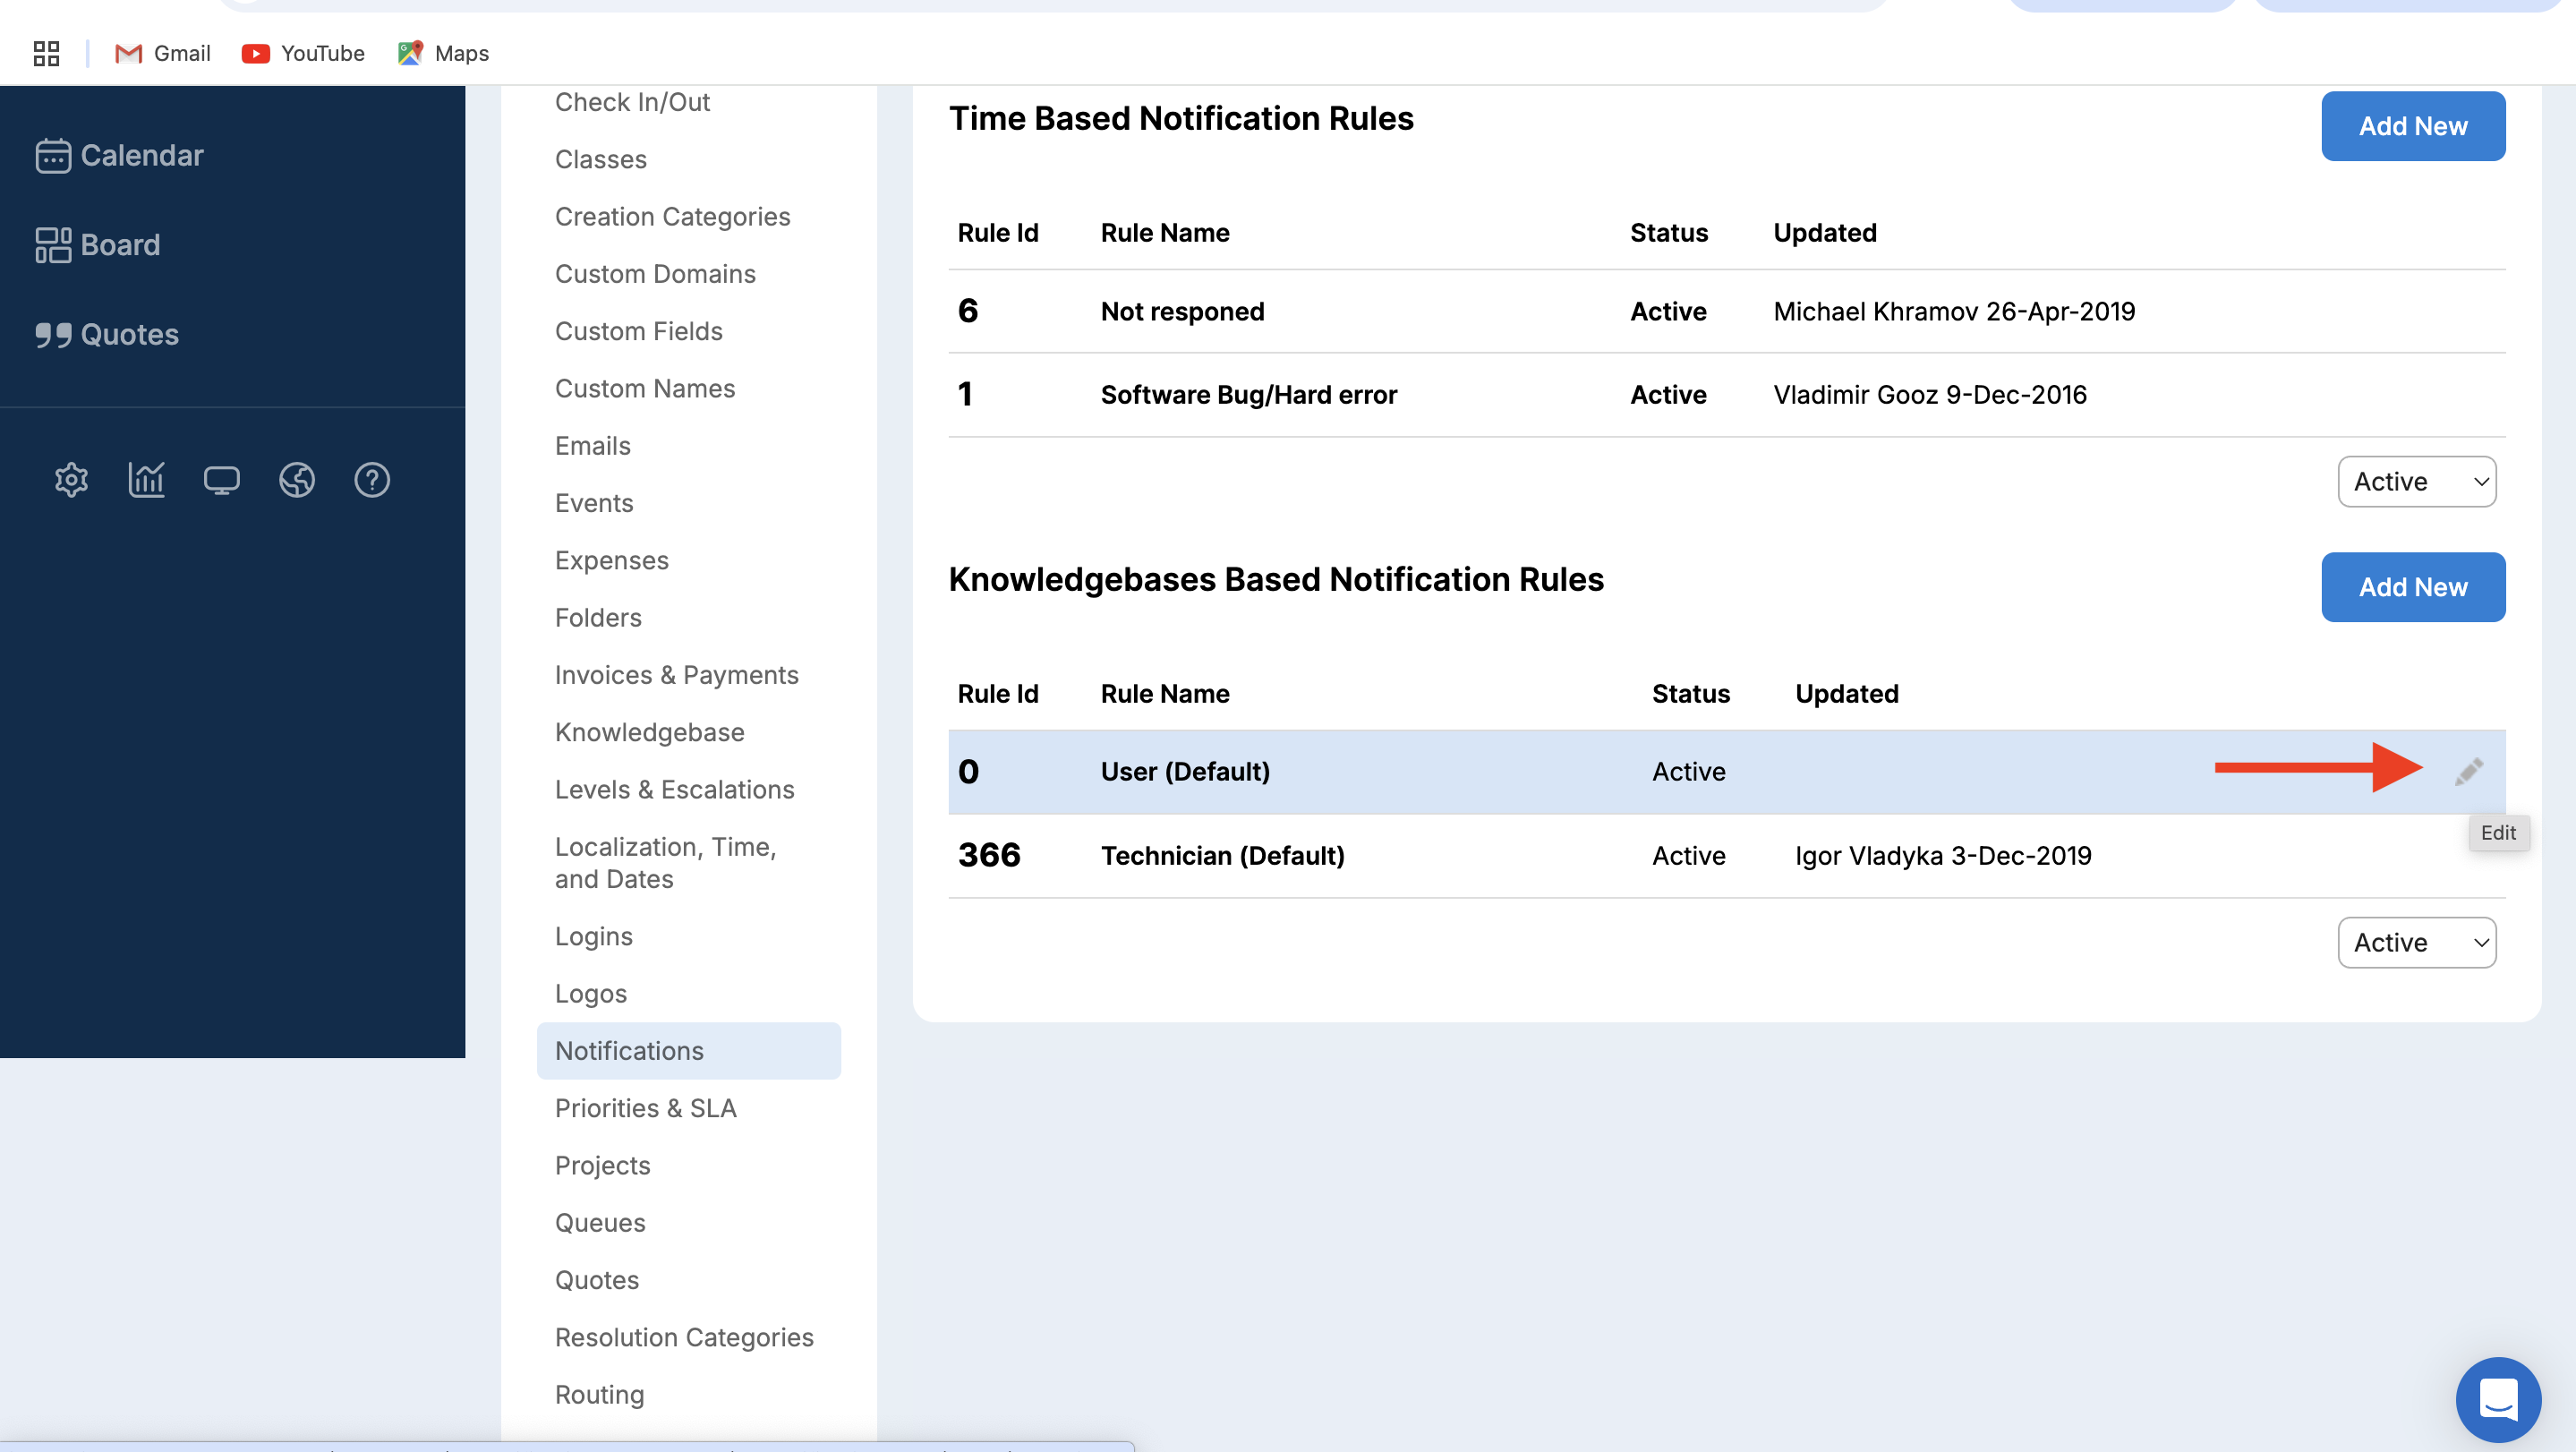The width and height of the screenshot is (2576, 1452).
Task: Select Priorities & SLA settings item
Action: click(x=645, y=1108)
